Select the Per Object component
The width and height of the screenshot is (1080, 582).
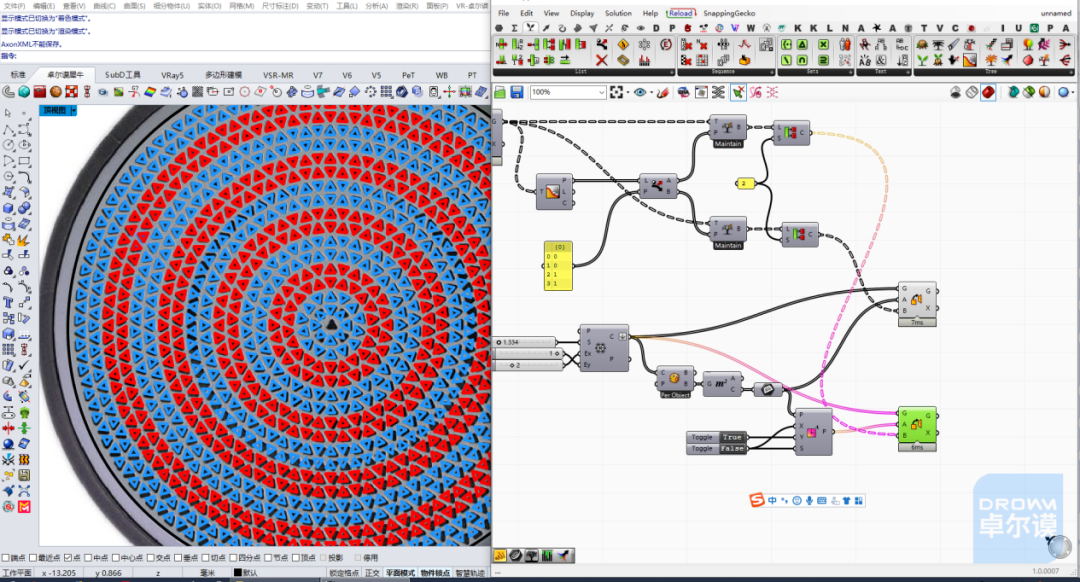pos(675,382)
